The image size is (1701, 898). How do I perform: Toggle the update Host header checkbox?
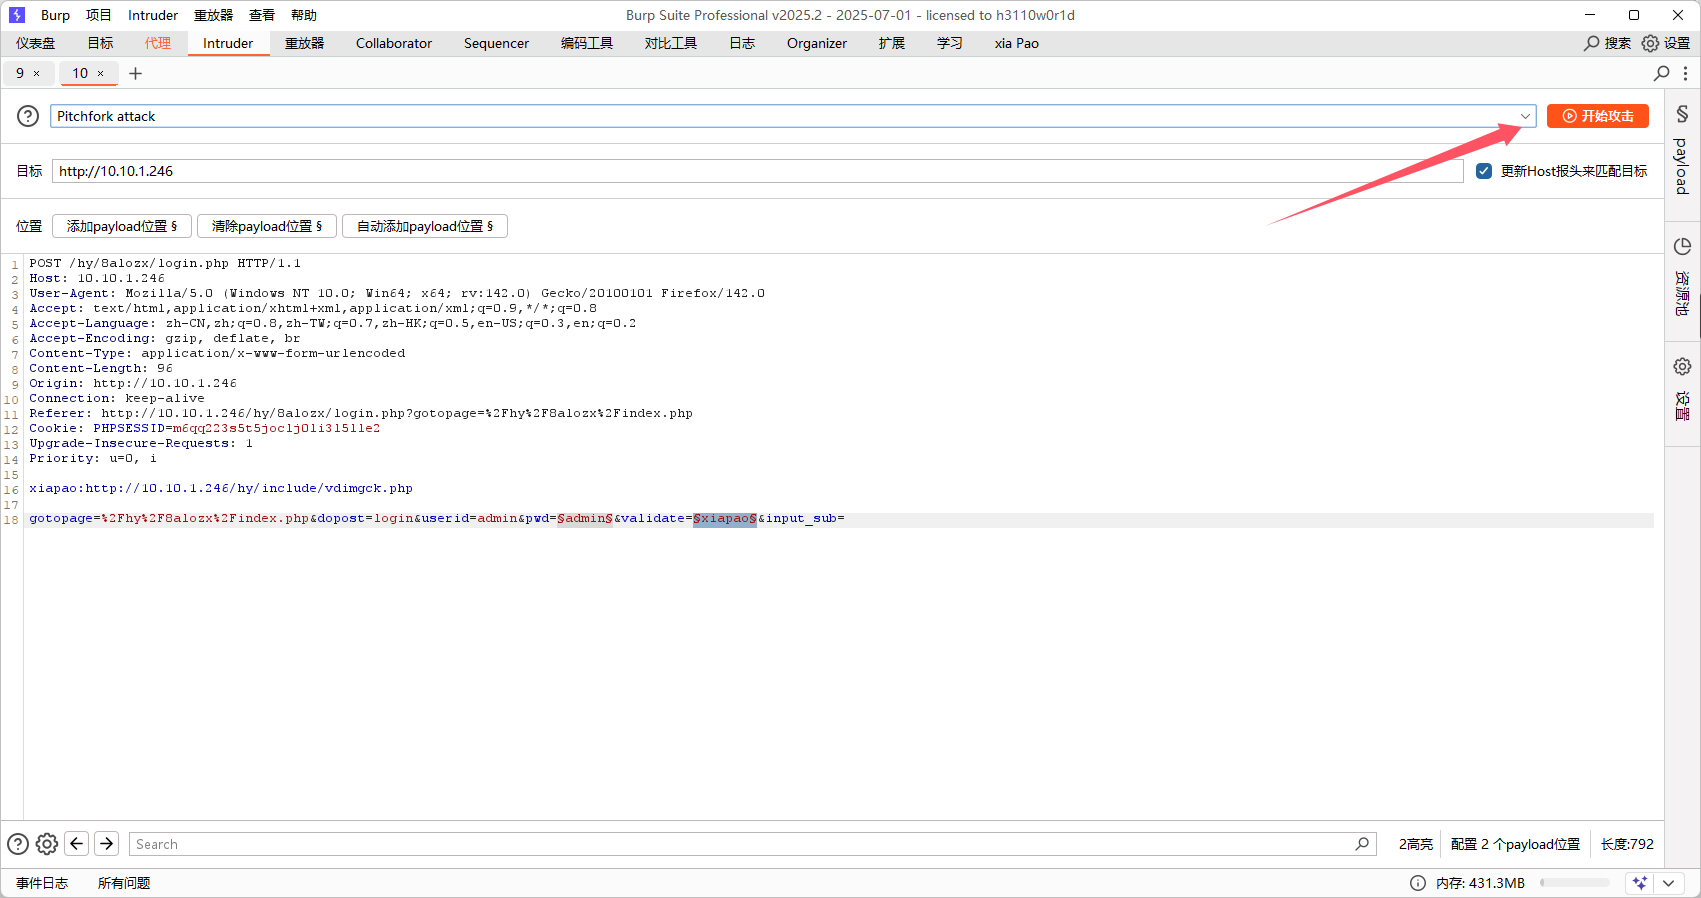click(x=1484, y=171)
